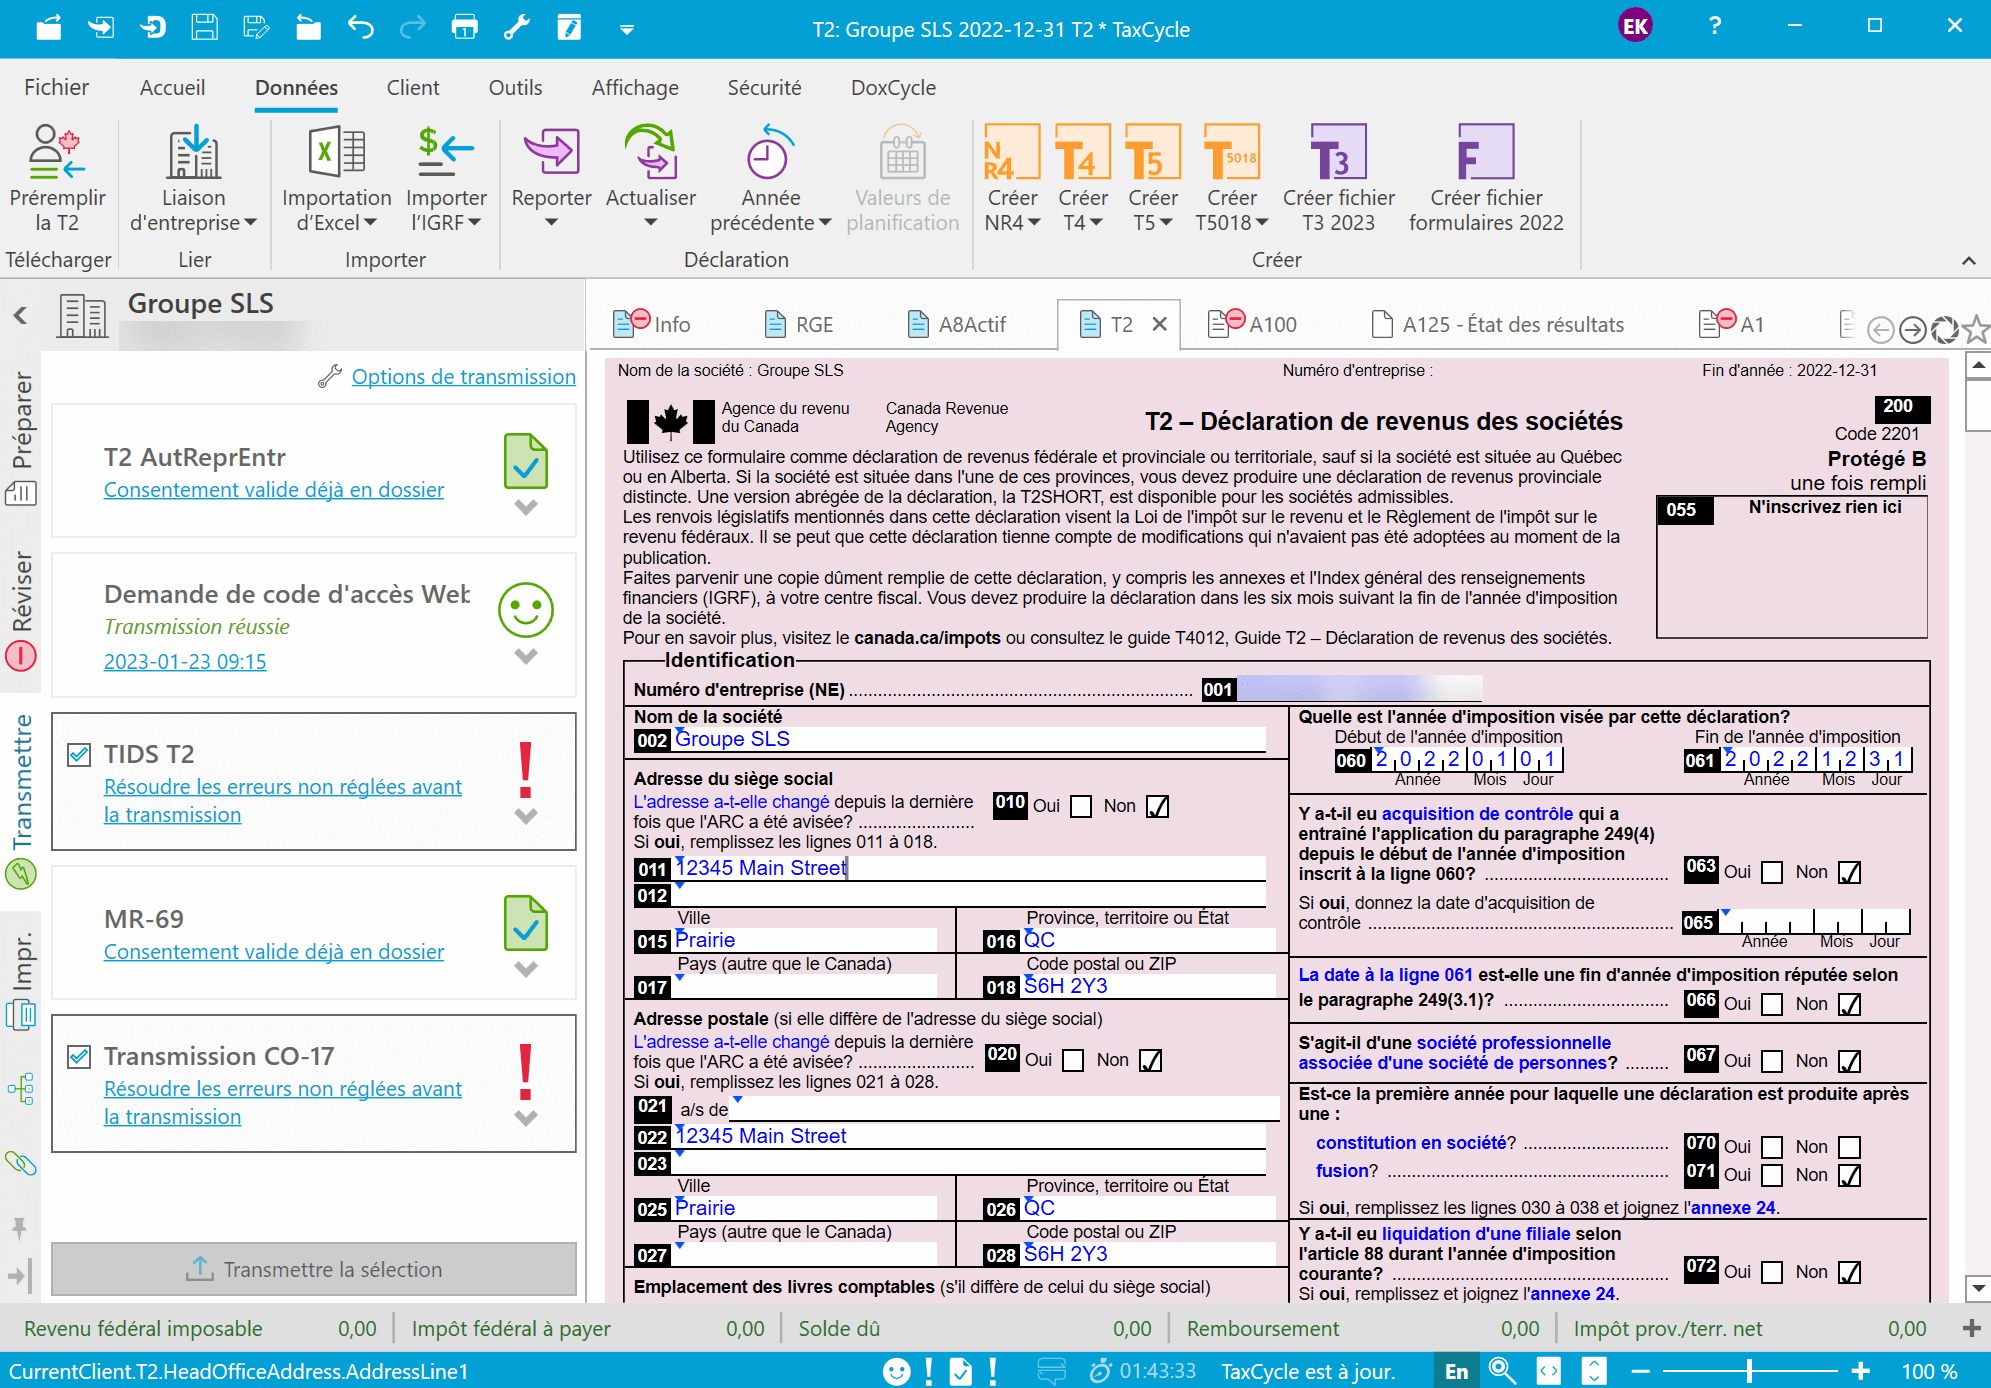Screen dimensions: 1991x1388
Task: Click the acquisition de contrôle link
Action: [x=1477, y=814]
